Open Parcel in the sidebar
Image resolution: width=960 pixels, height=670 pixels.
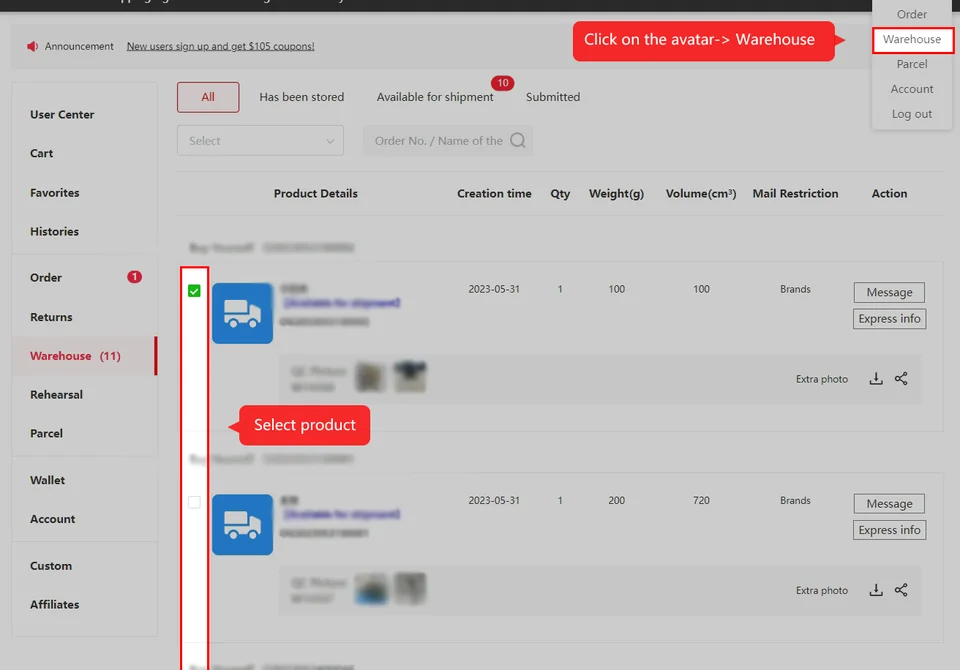[47, 434]
